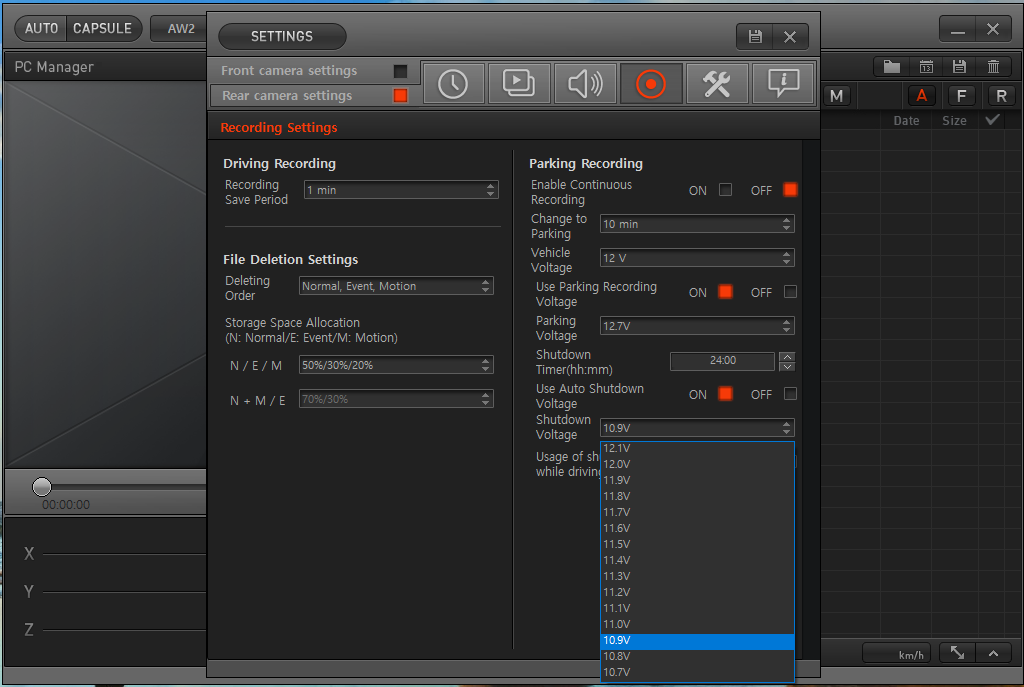Viewport: 1024px width, 687px height.
Task: Choose 11.5V from the voltage list
Action: tap(697, 544)
